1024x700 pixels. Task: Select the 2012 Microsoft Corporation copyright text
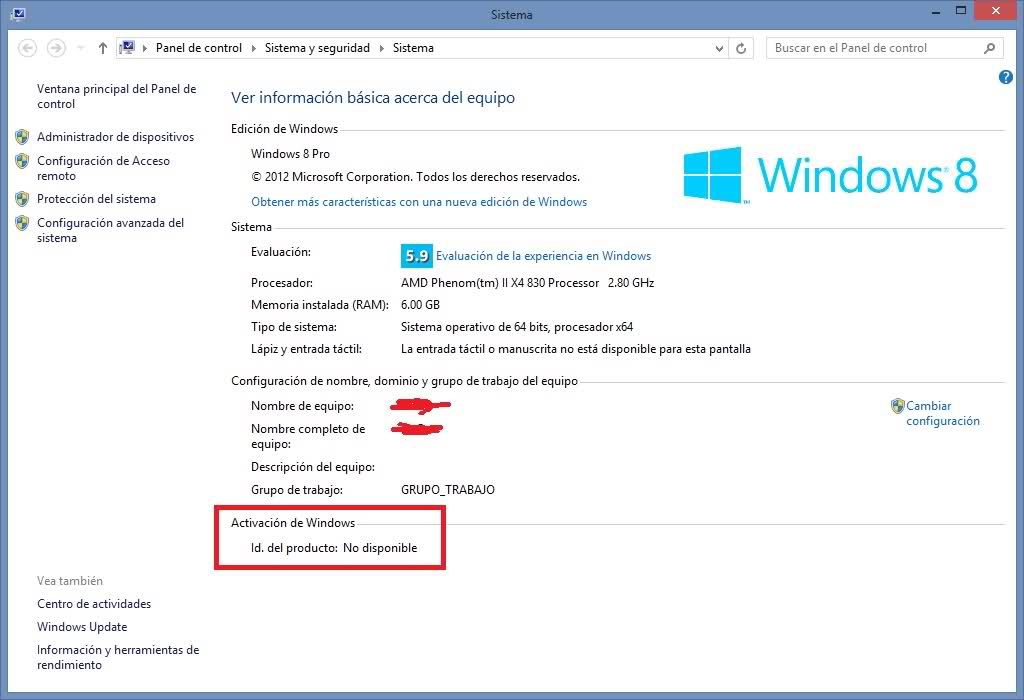click(x=415, y=177)
